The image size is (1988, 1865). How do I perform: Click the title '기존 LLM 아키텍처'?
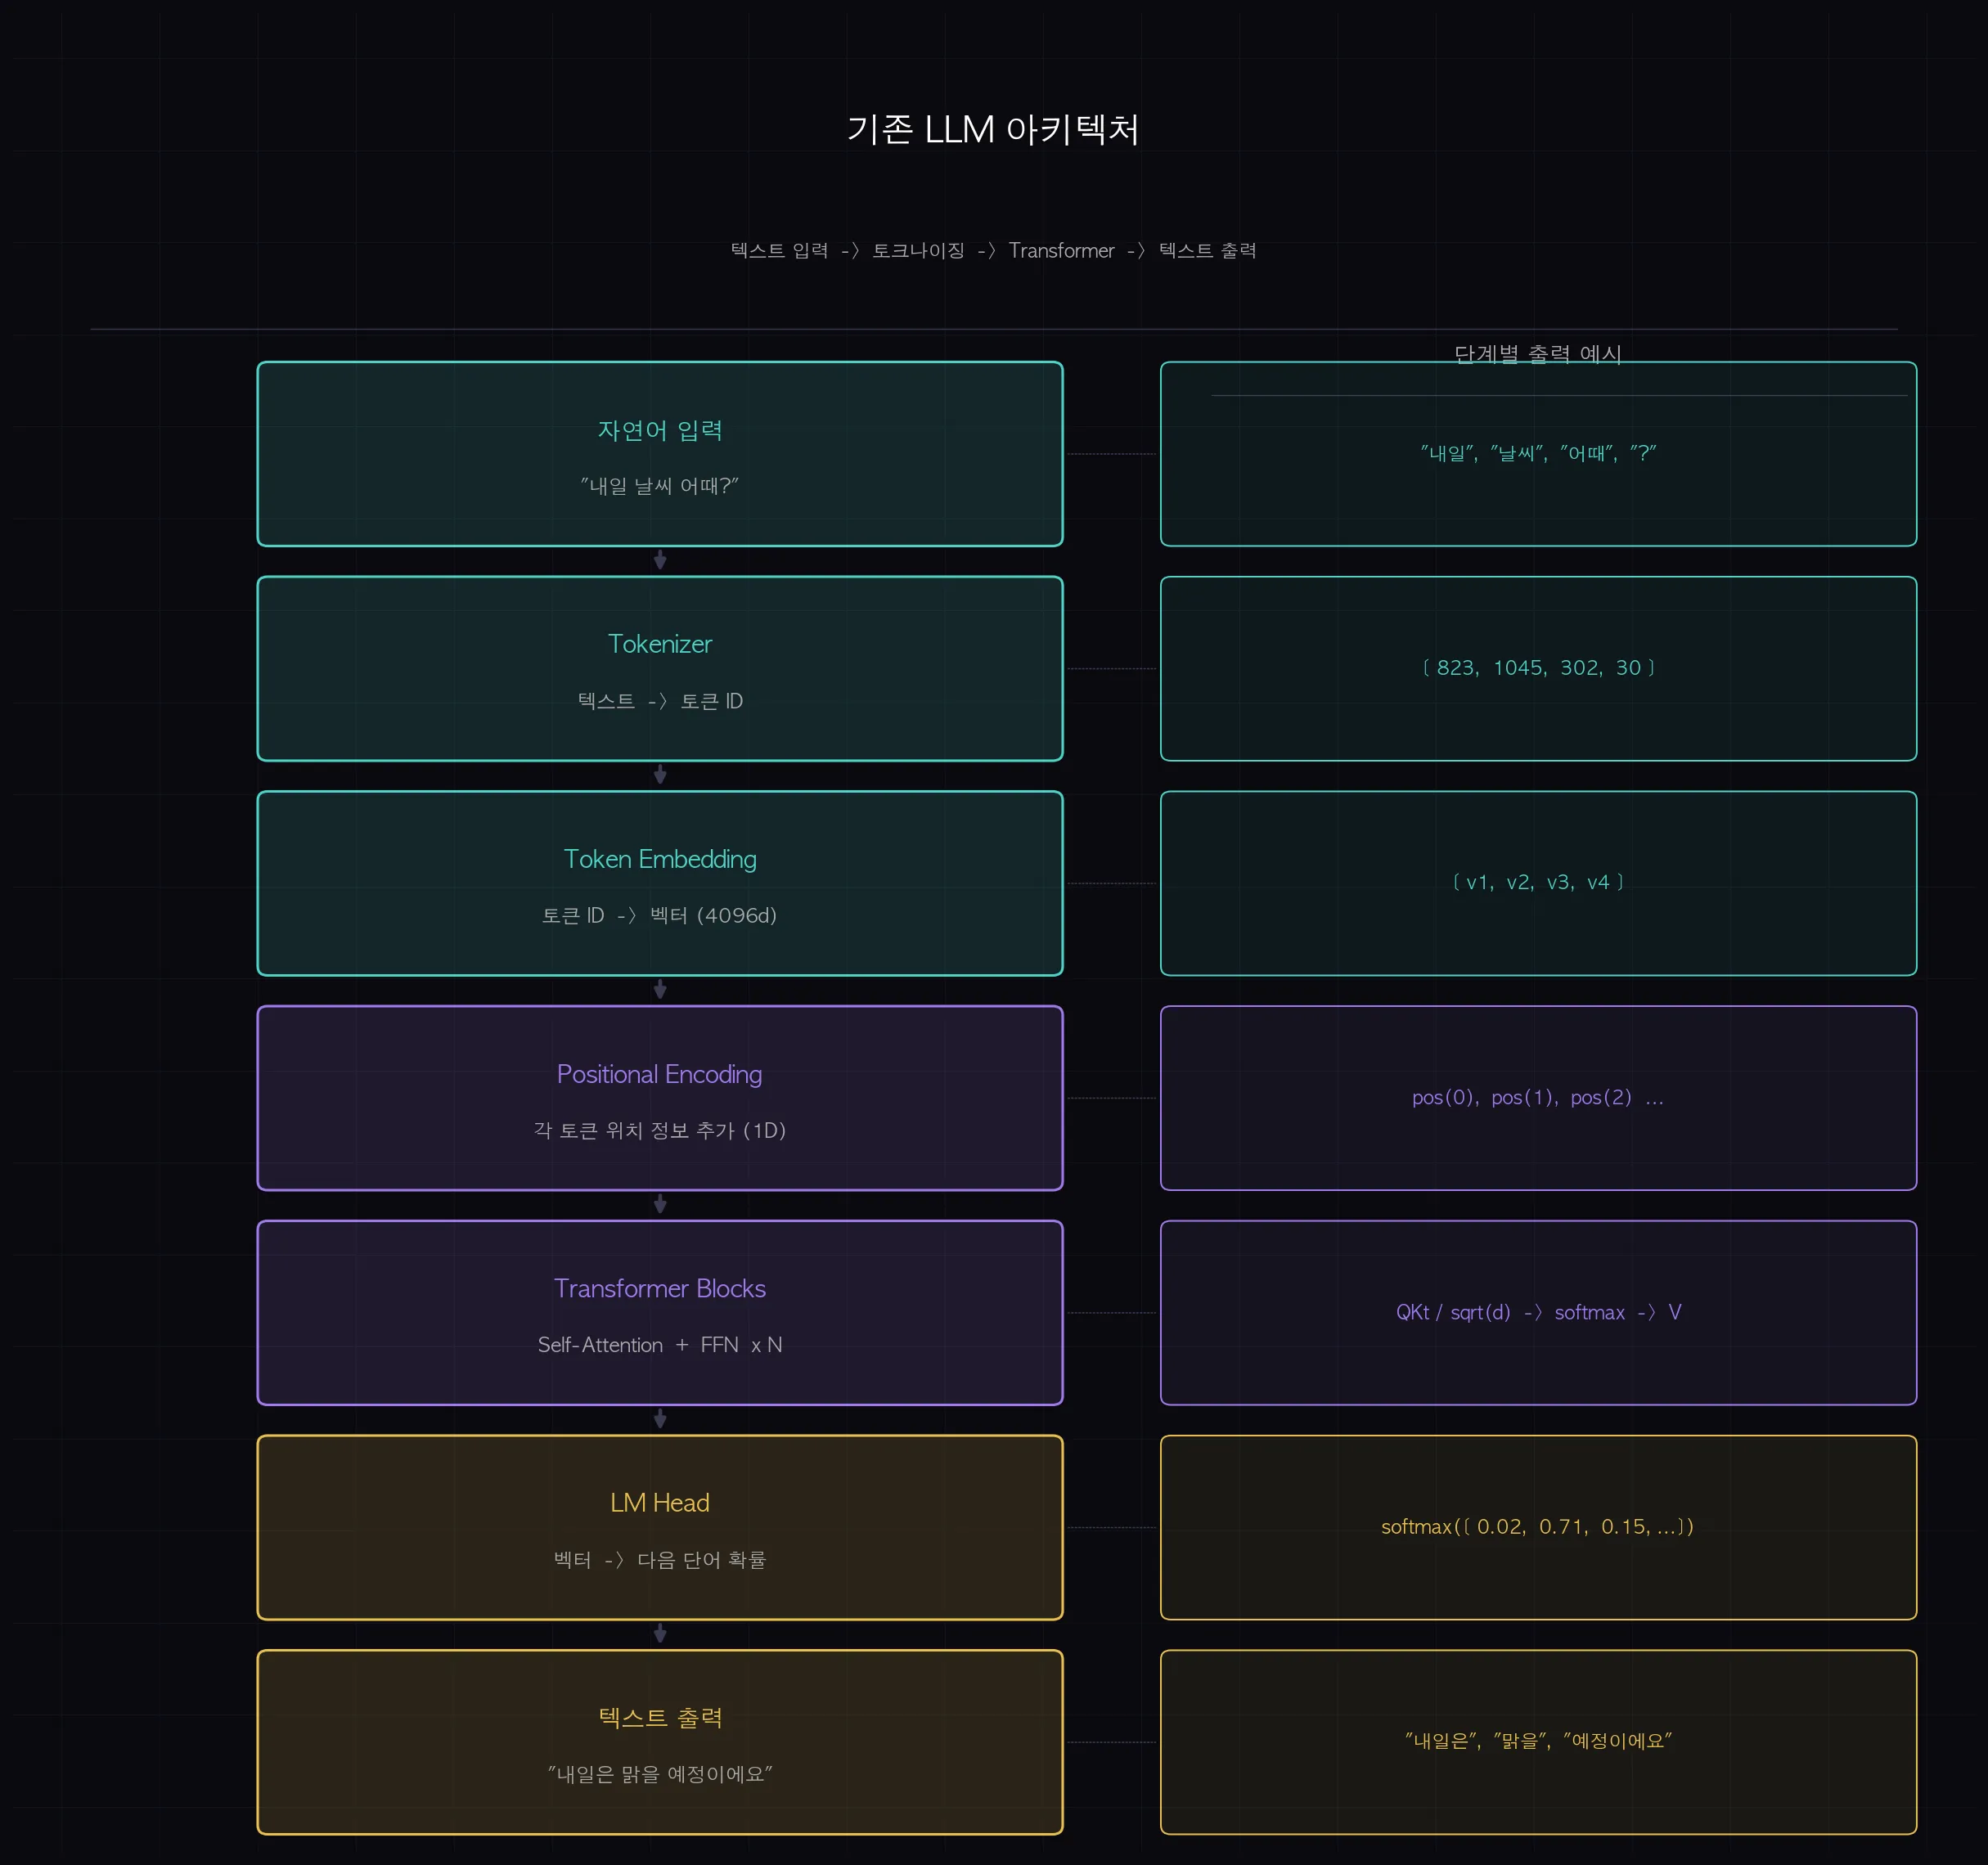(993, 130)
